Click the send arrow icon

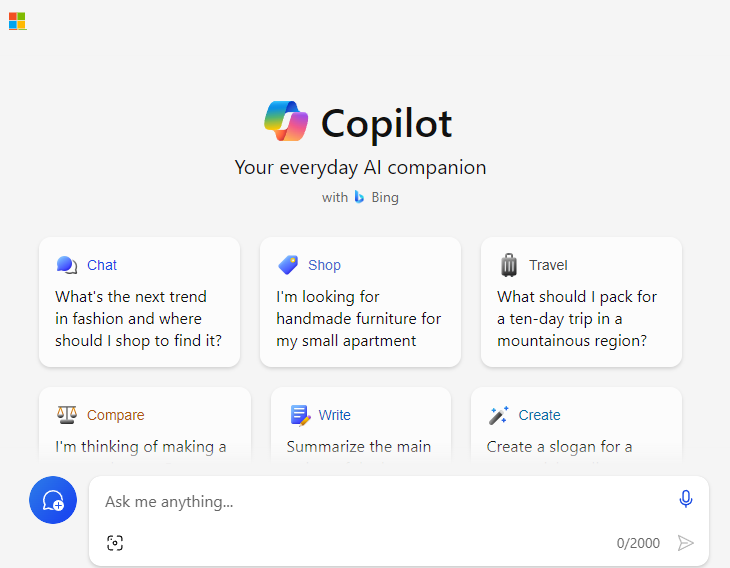(x=685, y=543)
